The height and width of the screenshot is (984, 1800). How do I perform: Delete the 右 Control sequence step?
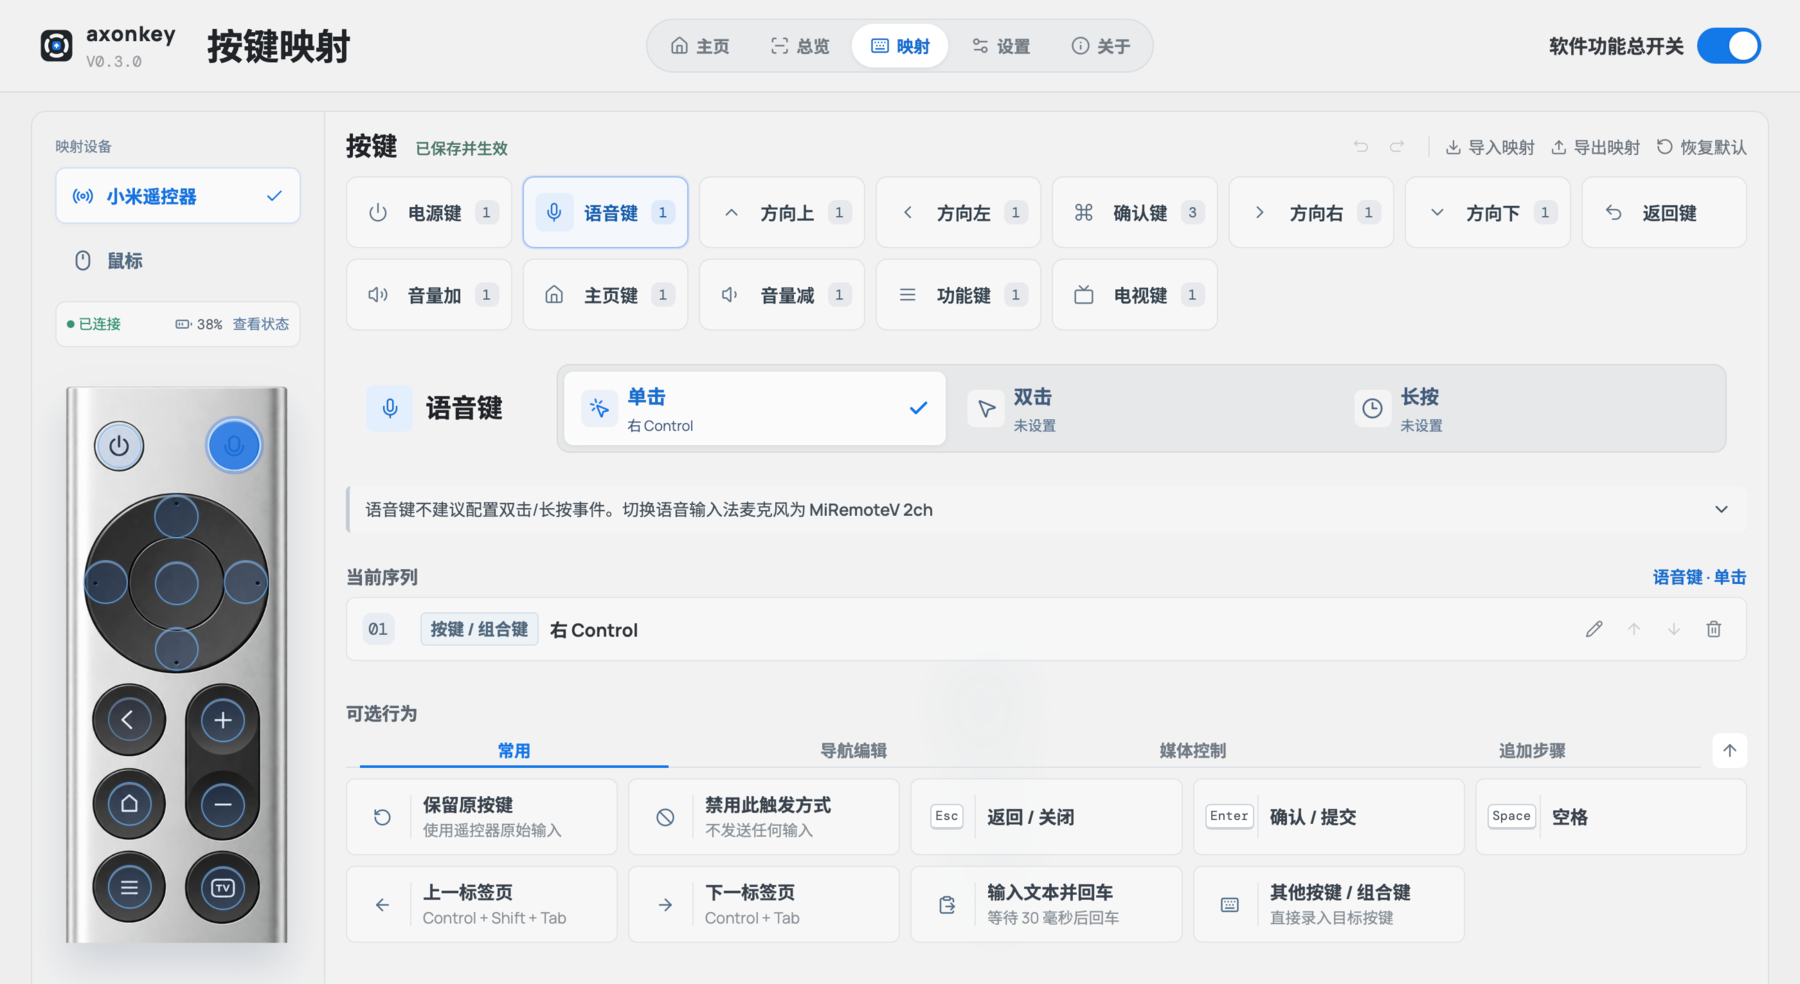click(1714, 629)
